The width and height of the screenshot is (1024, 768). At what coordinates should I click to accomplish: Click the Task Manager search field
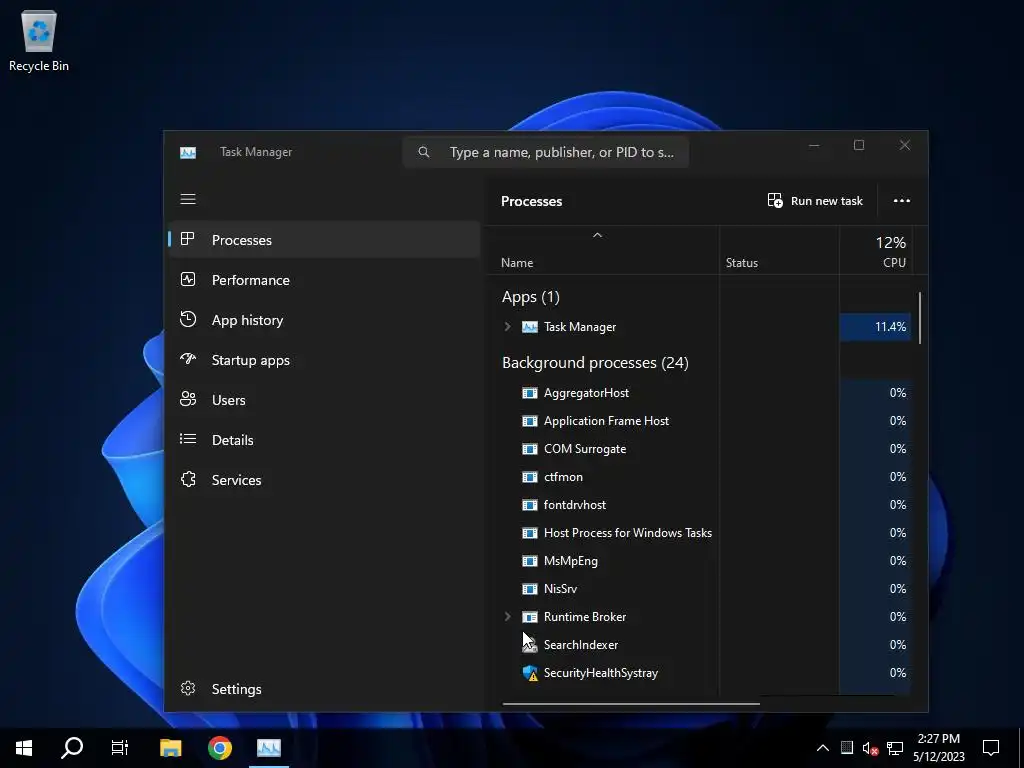(x=546, y=152)
